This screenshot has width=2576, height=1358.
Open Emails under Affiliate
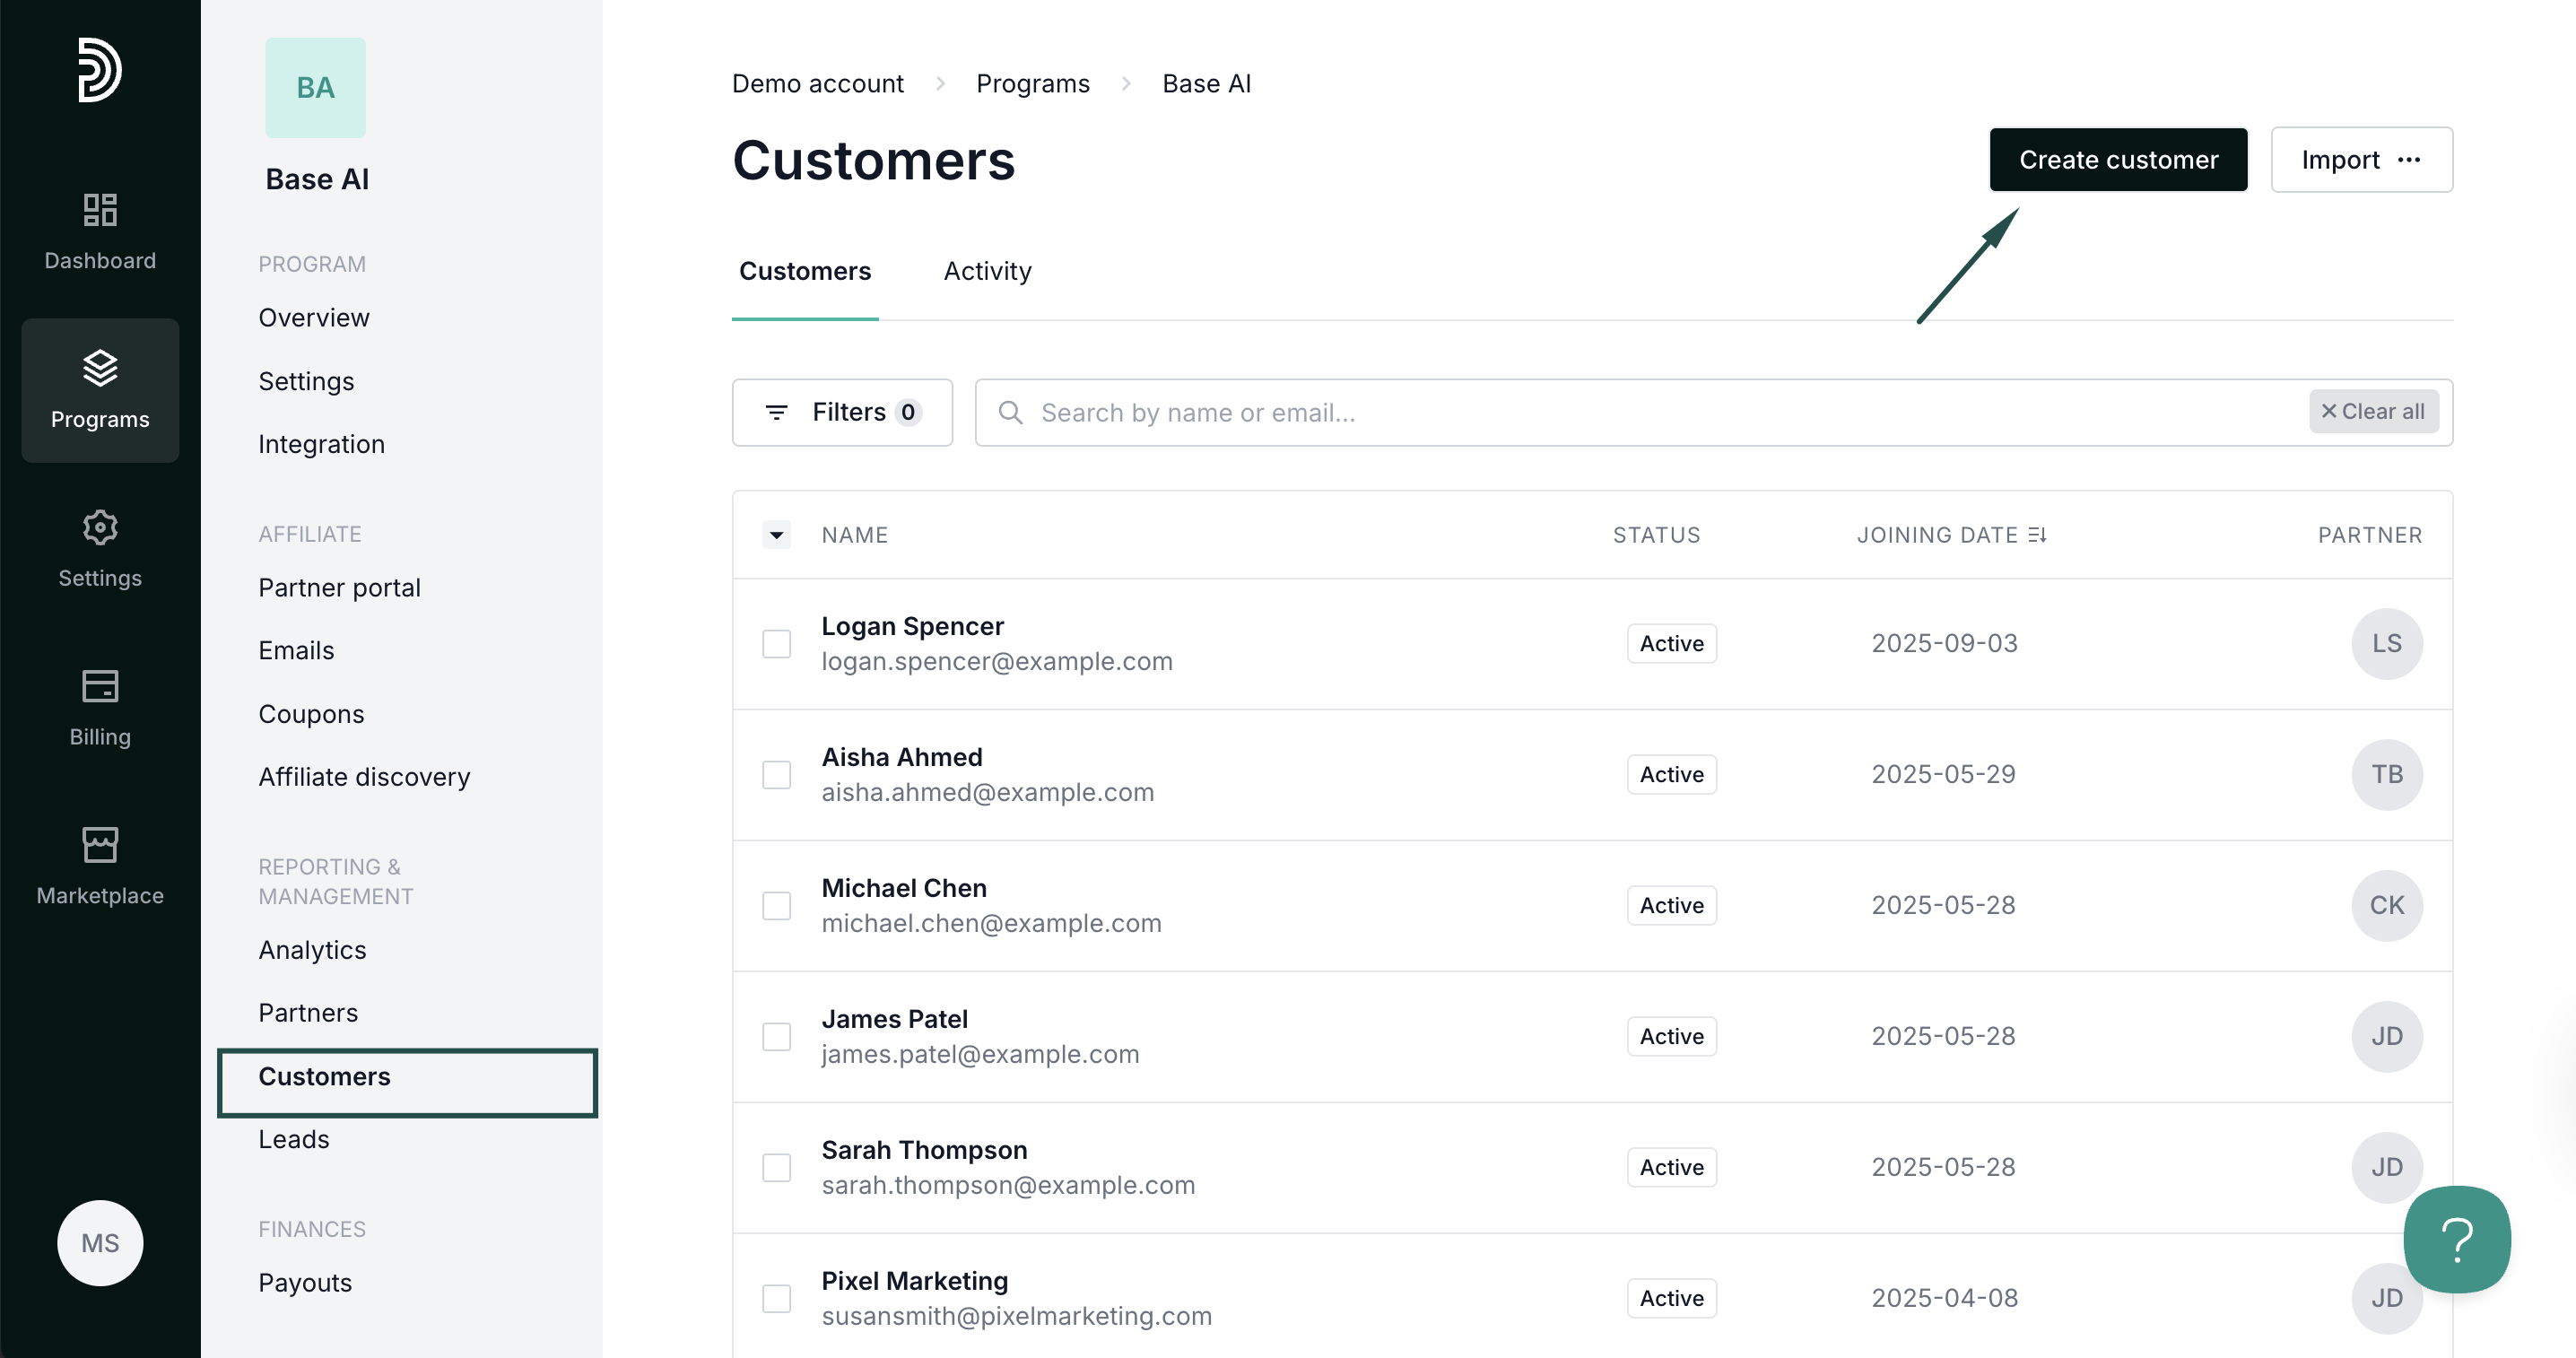(x=296, y=651)
